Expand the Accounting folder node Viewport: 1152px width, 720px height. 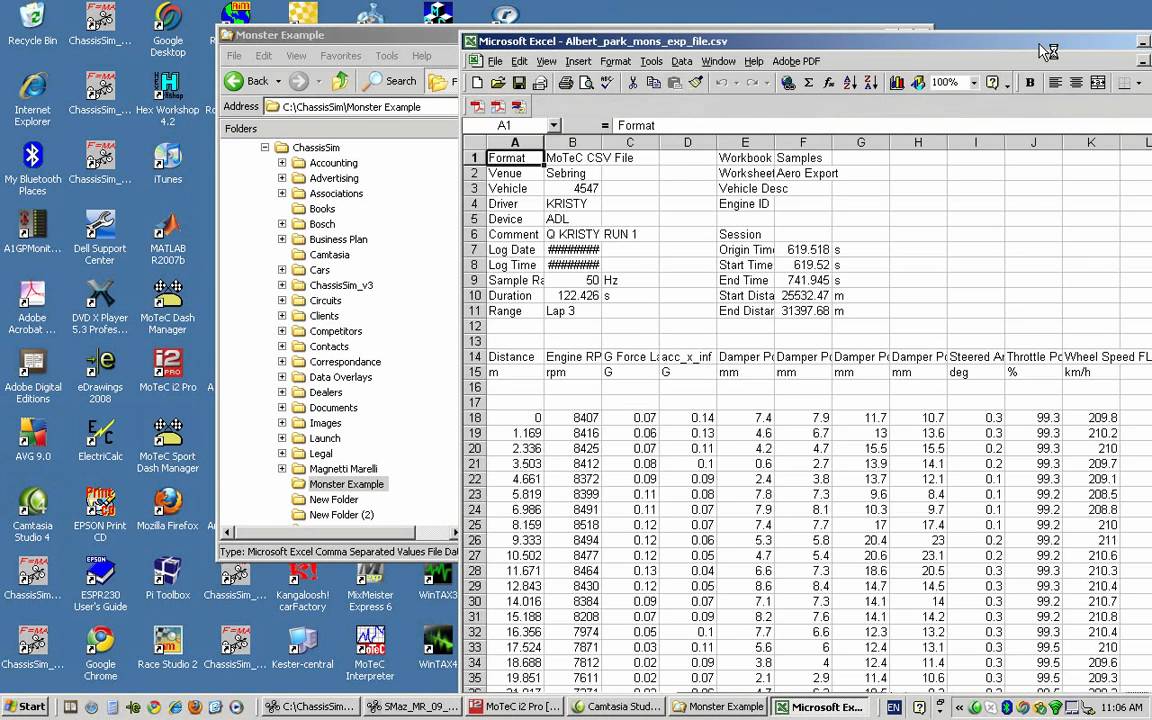(x=282, y=163)
